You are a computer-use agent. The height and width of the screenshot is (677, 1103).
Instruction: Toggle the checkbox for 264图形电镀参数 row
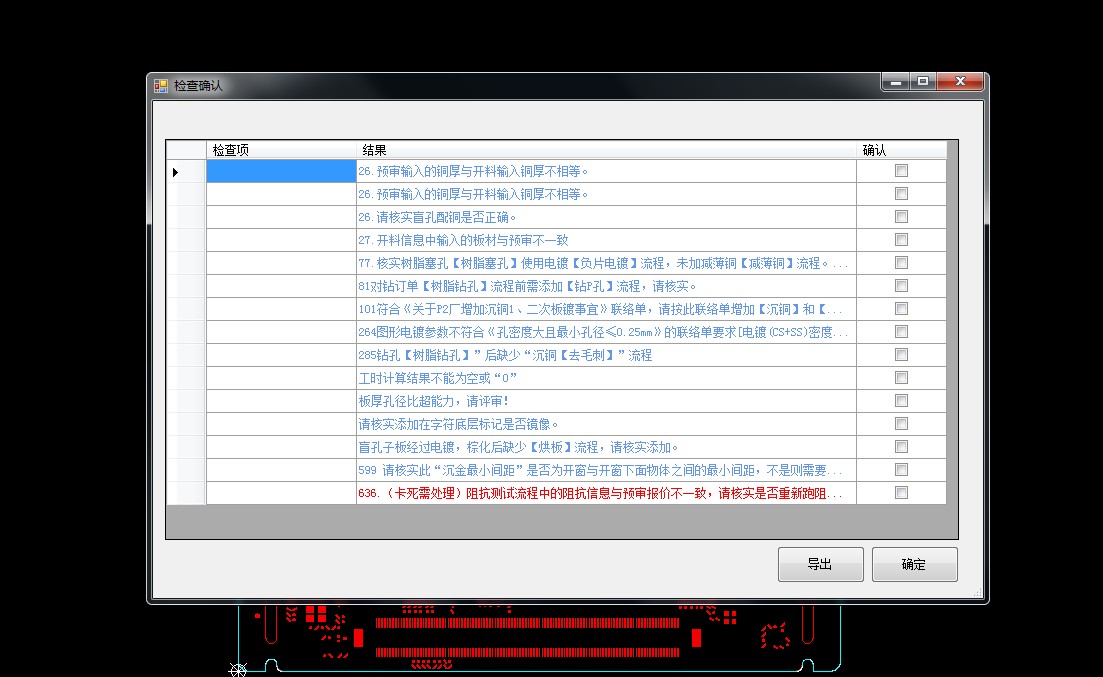click(x=901, y=331)
